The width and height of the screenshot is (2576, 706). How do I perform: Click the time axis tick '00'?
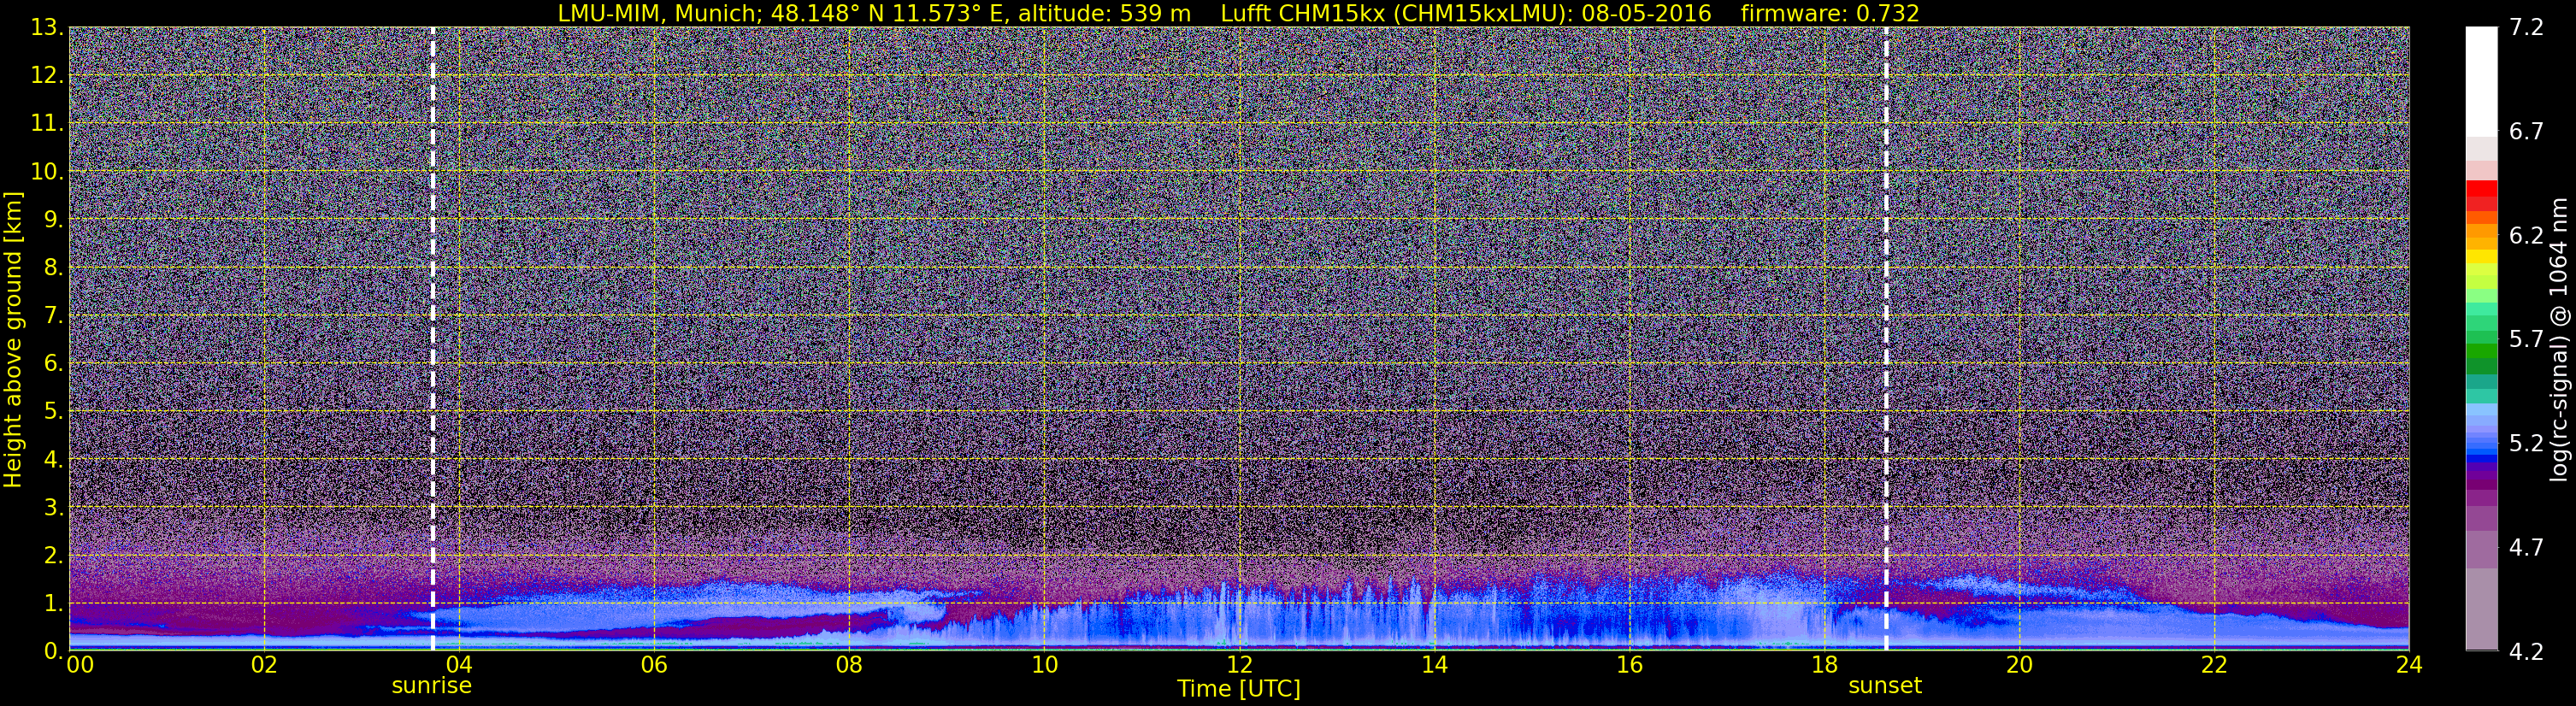[79, 665]
